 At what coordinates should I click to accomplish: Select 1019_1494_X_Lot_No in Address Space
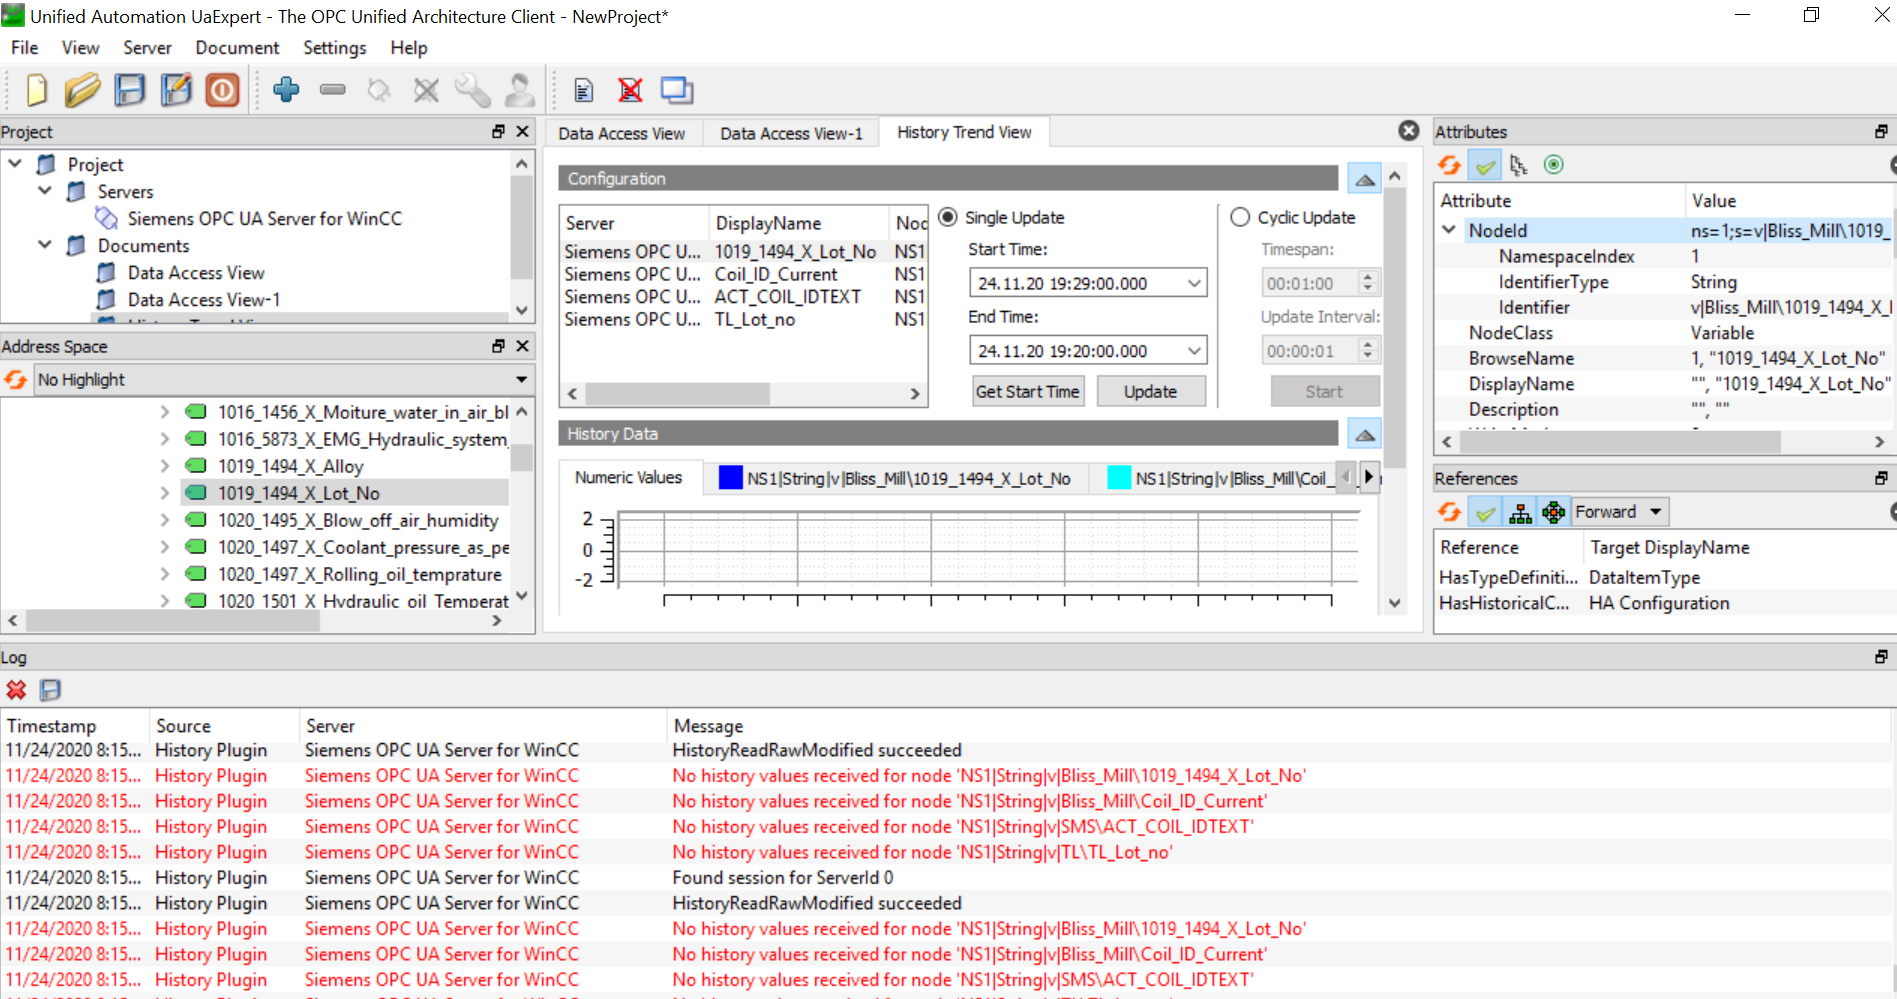pyautogui.click(x=299, y=493)
